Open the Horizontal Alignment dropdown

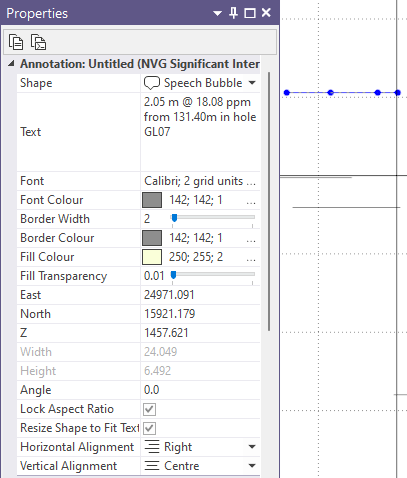coord(252,447)
